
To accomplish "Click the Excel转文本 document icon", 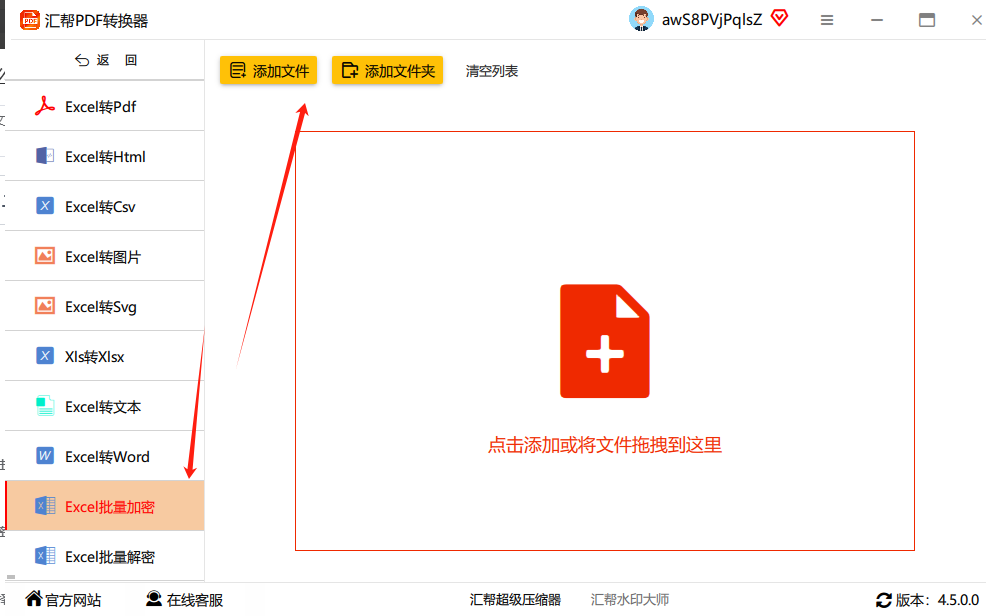I will coord(45,406).
